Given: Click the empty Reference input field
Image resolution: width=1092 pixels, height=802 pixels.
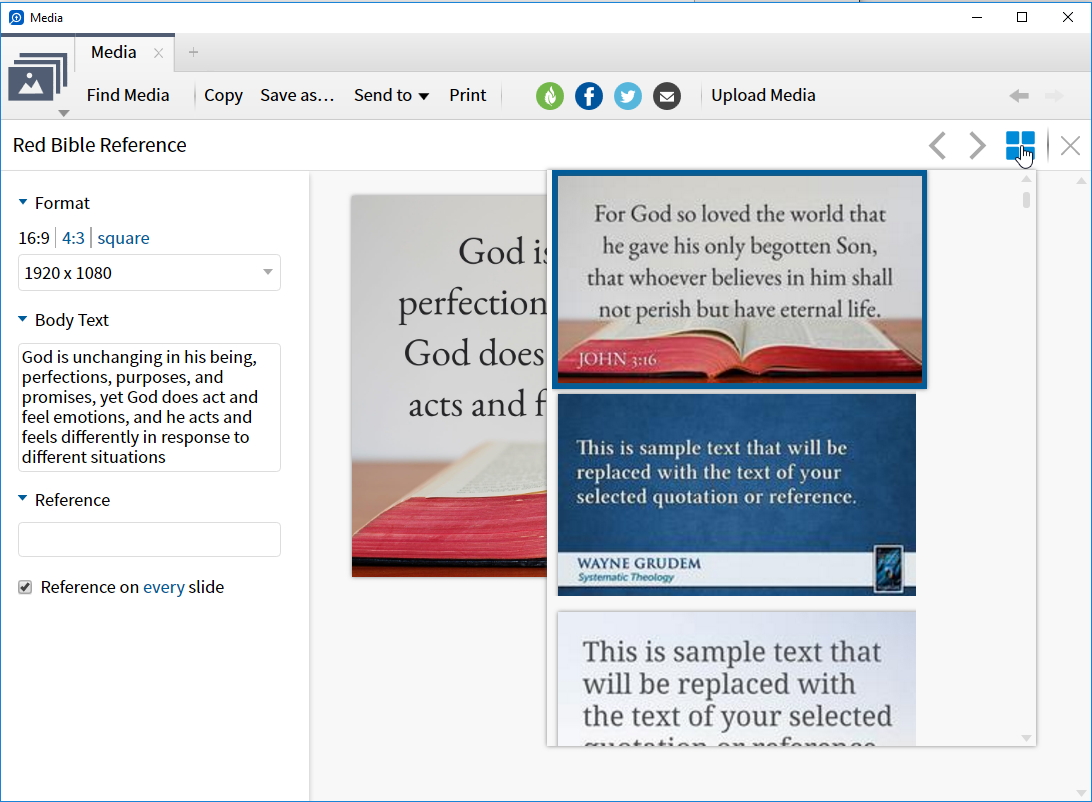Looking at the screenshot, I should click(149, 540).
